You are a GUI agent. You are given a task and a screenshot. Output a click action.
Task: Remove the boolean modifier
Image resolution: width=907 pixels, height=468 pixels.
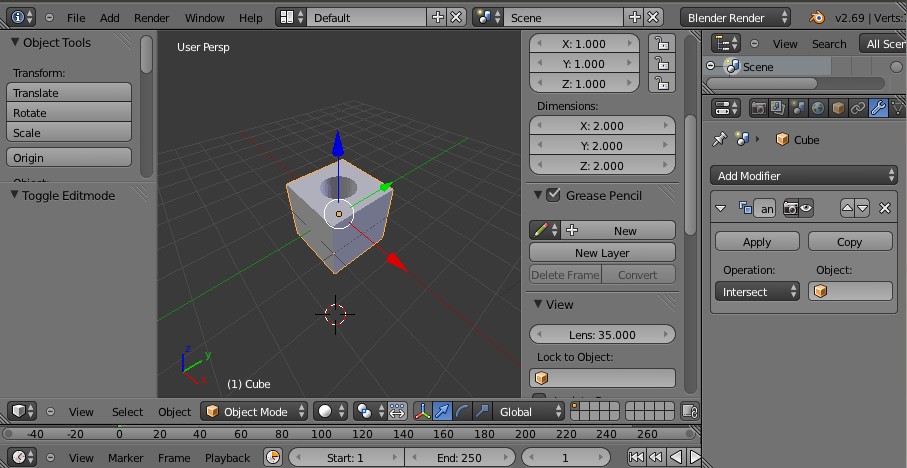pyautogui.click(x=884, y=208)
